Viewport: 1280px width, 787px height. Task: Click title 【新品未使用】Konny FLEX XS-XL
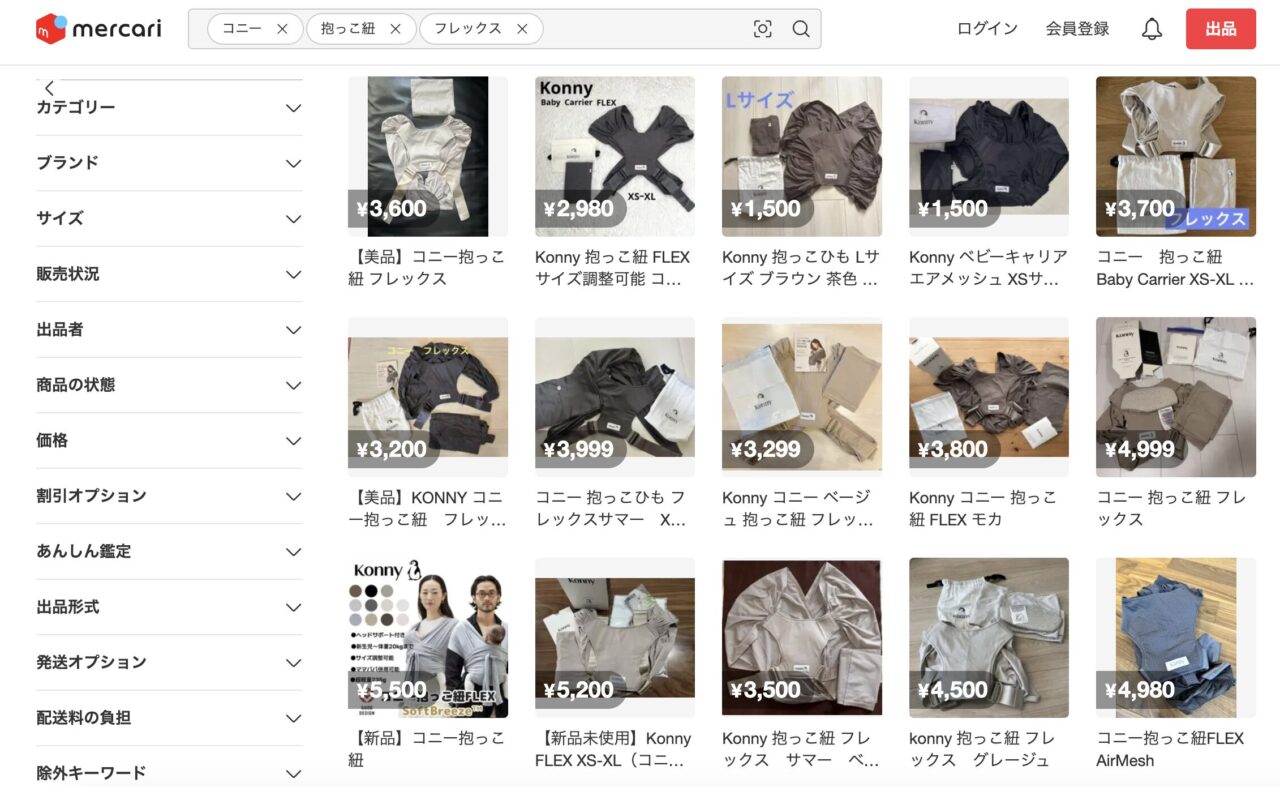613,749
